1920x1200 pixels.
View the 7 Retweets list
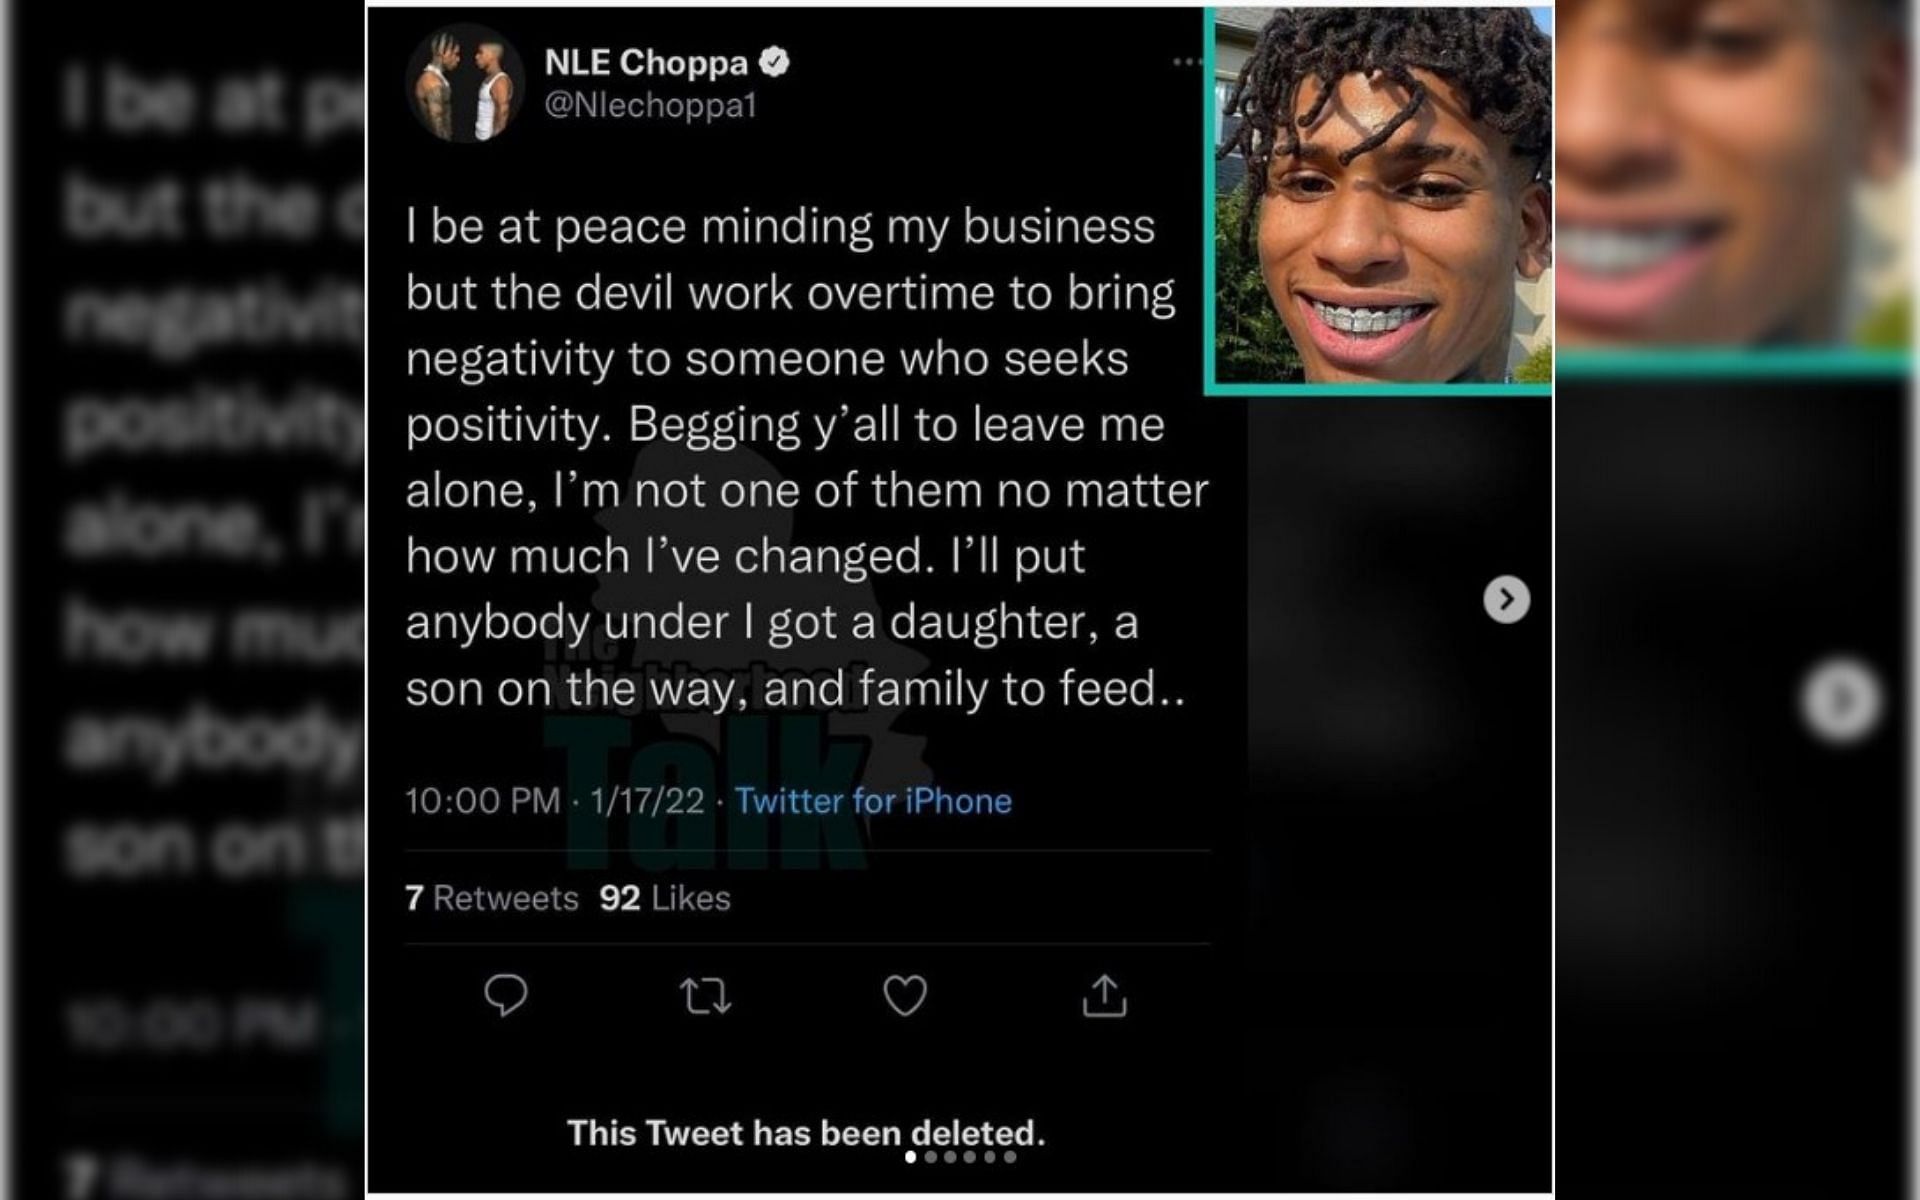coord(492,898)
